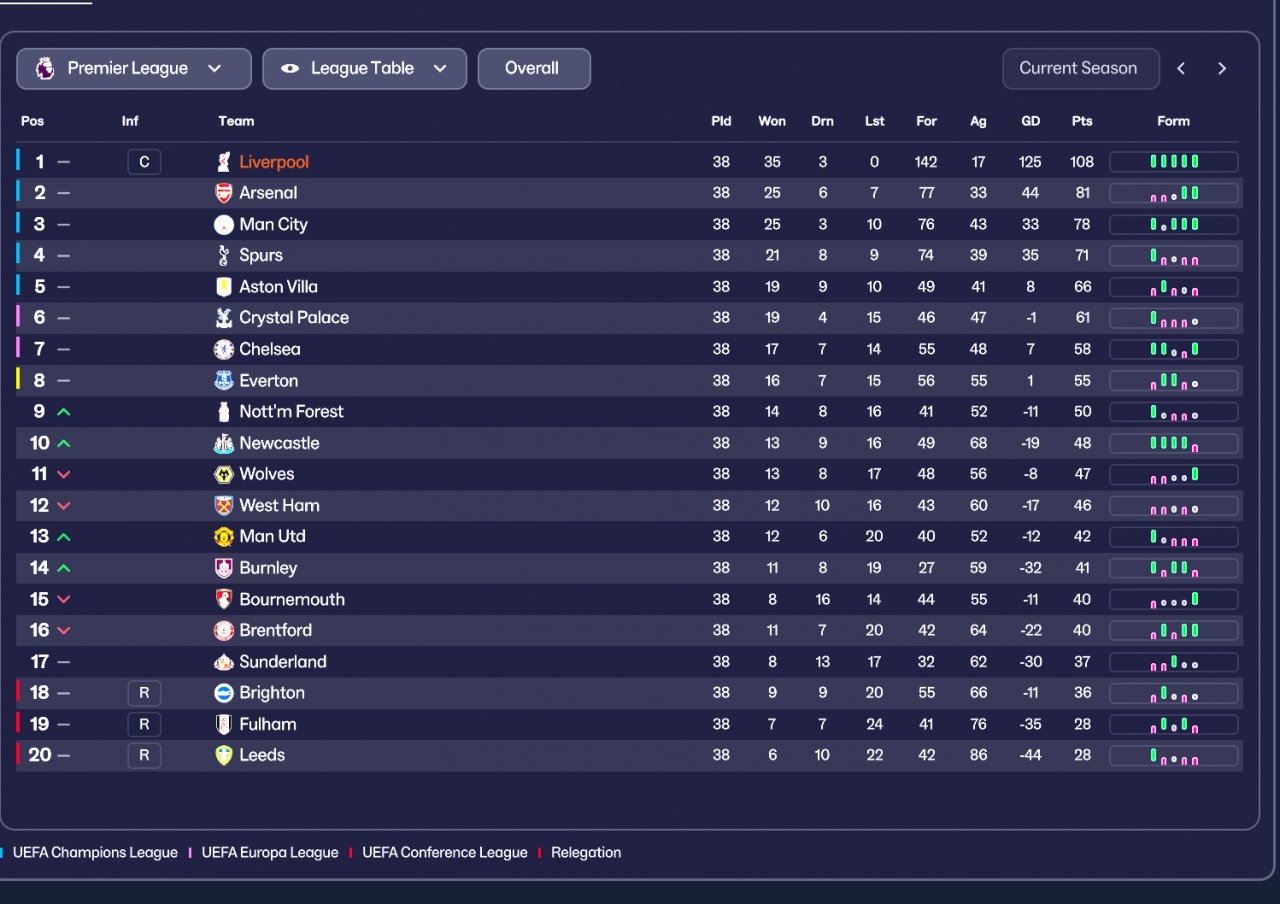Sort table by Pts column header
Image resolution: width=1280 pixels, height=904 pixels.
[x=1082, y=121]
